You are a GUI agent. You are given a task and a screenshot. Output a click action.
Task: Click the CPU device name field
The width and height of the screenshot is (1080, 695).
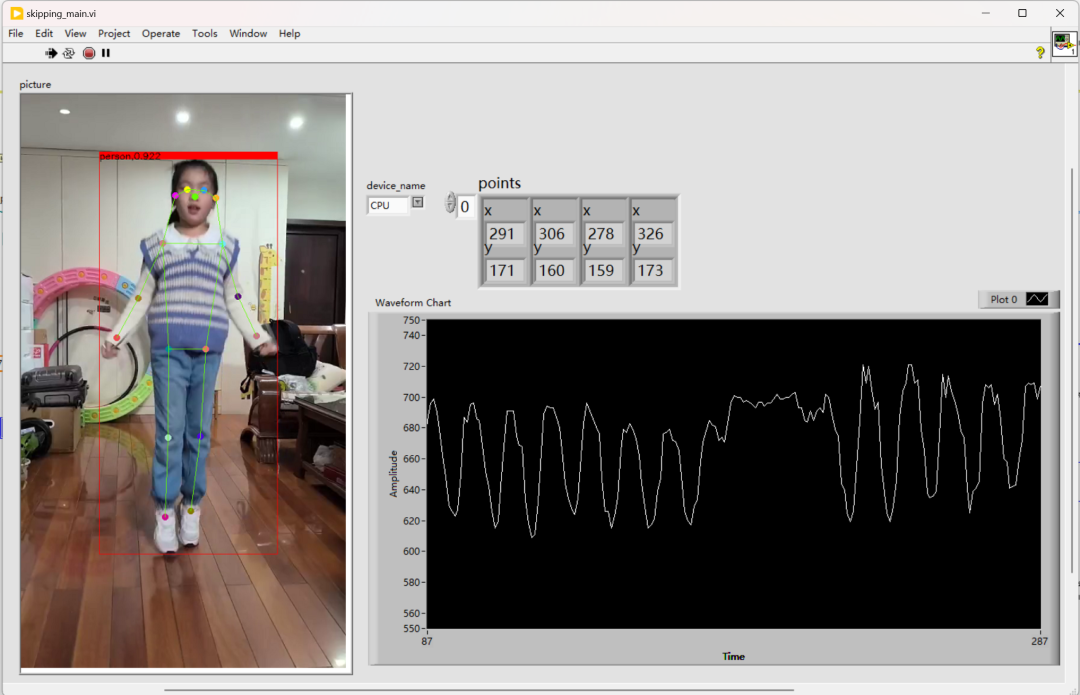tap(388, 205)
